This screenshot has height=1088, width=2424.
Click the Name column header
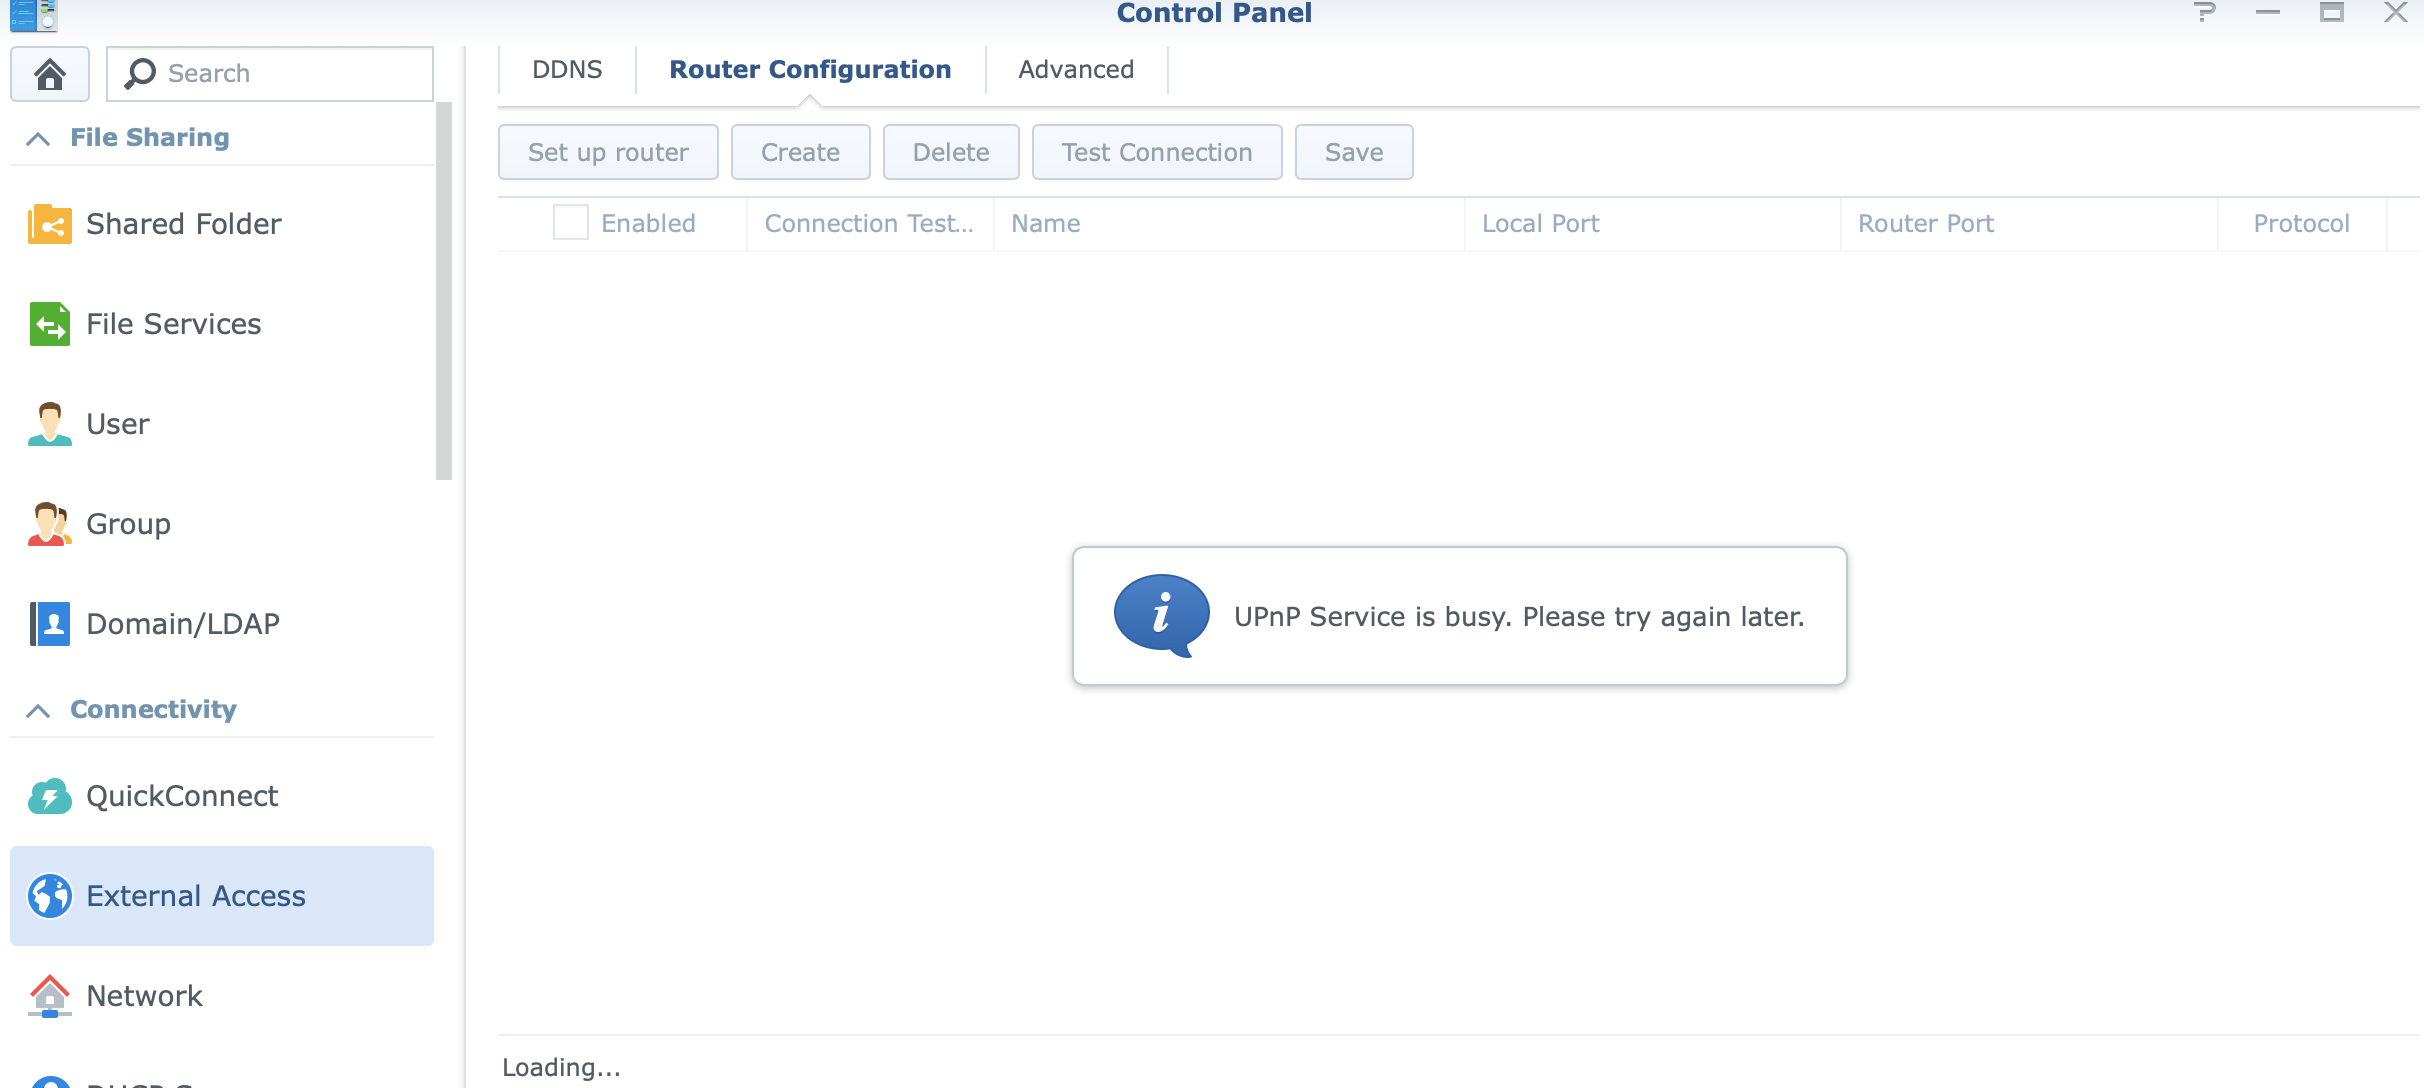(x=1229, y=223)
